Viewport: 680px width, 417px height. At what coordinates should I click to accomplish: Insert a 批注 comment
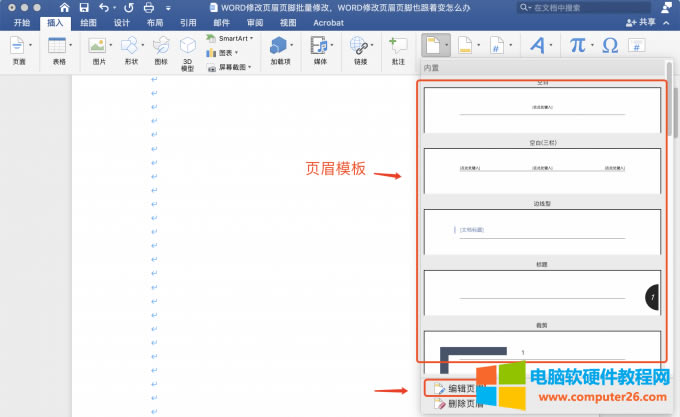[398, 50]
